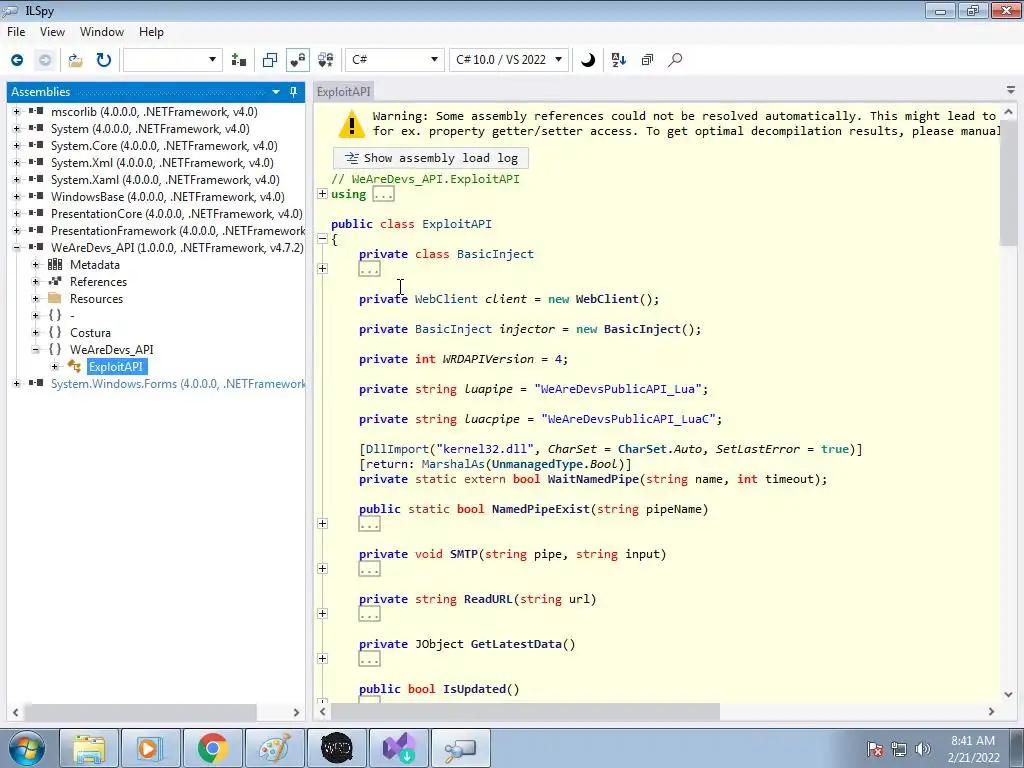
Task: Expand the mscorlib assembly node
Action: [16, 112]
